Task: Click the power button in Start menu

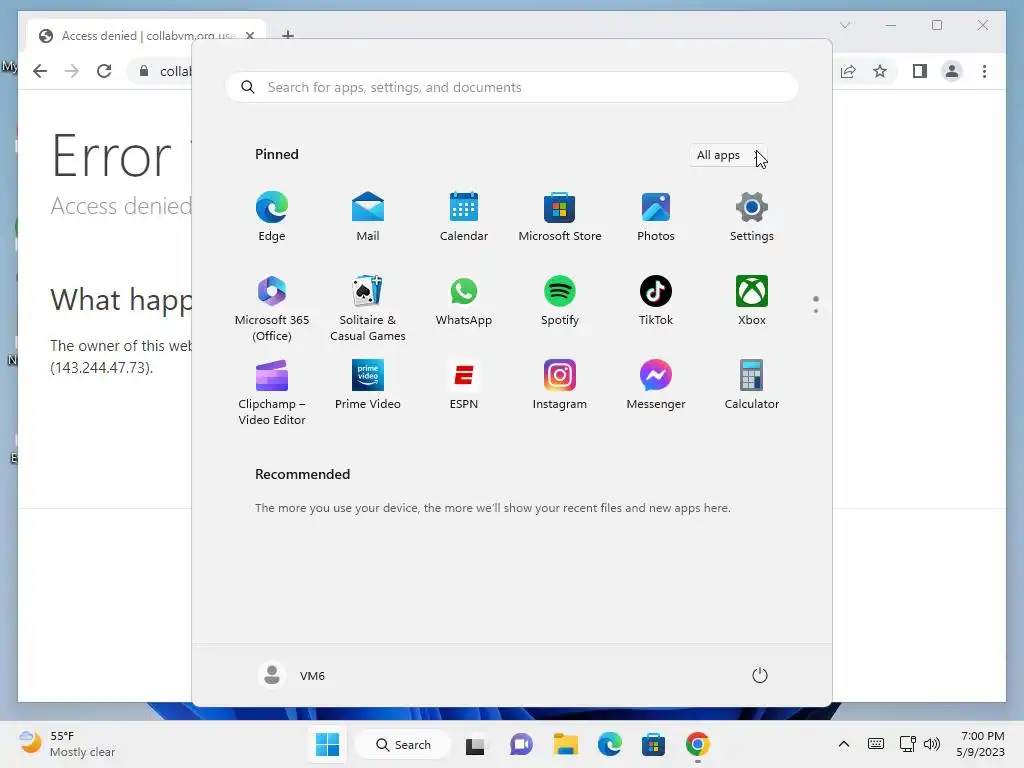Action: (x=760, y=675)
